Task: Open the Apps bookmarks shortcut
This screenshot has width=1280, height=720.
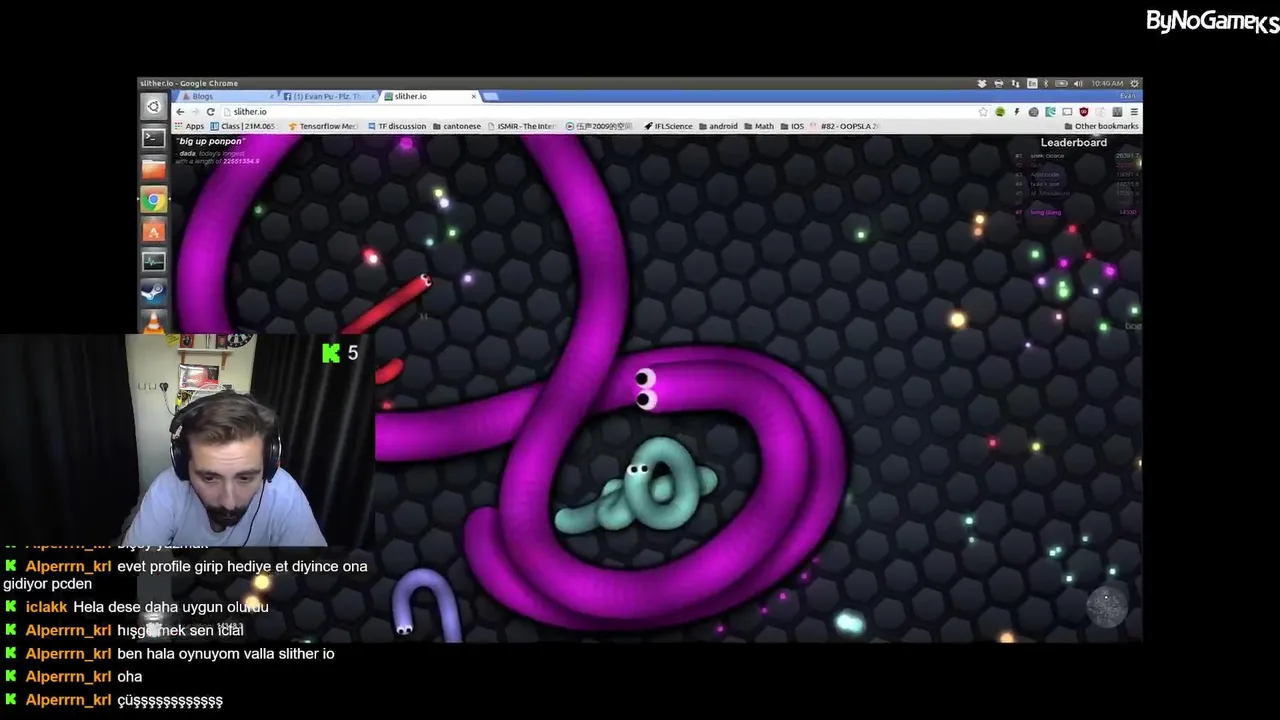Action: 189,126
